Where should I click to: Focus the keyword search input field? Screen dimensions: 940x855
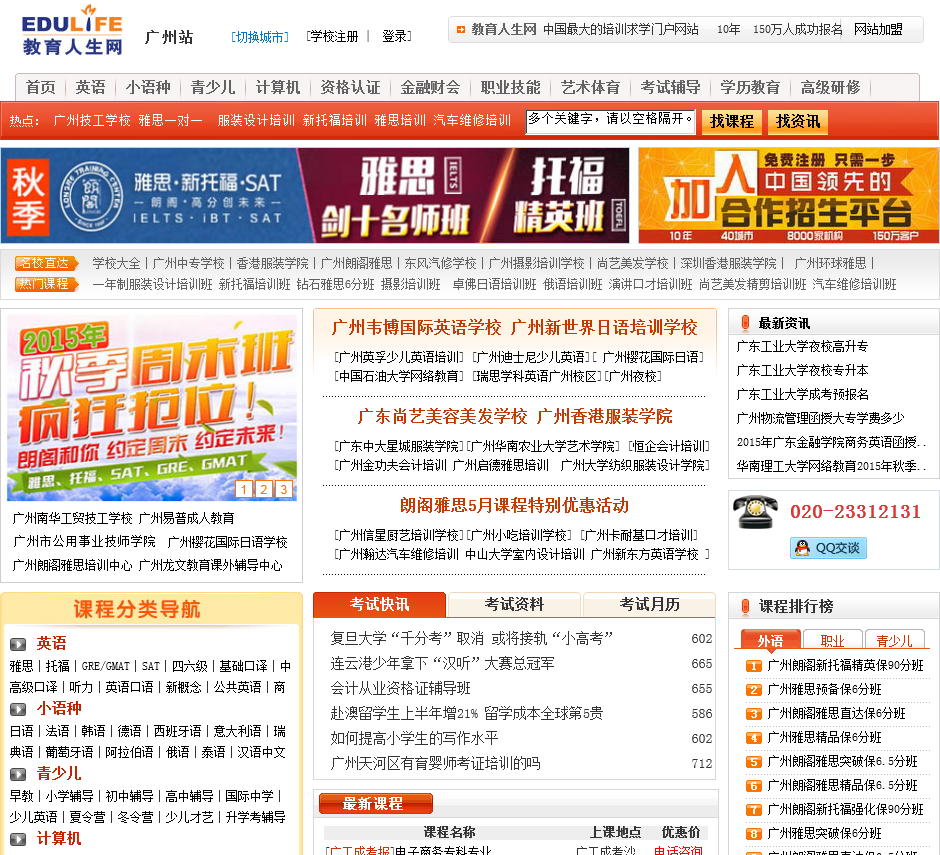[610, 122]
